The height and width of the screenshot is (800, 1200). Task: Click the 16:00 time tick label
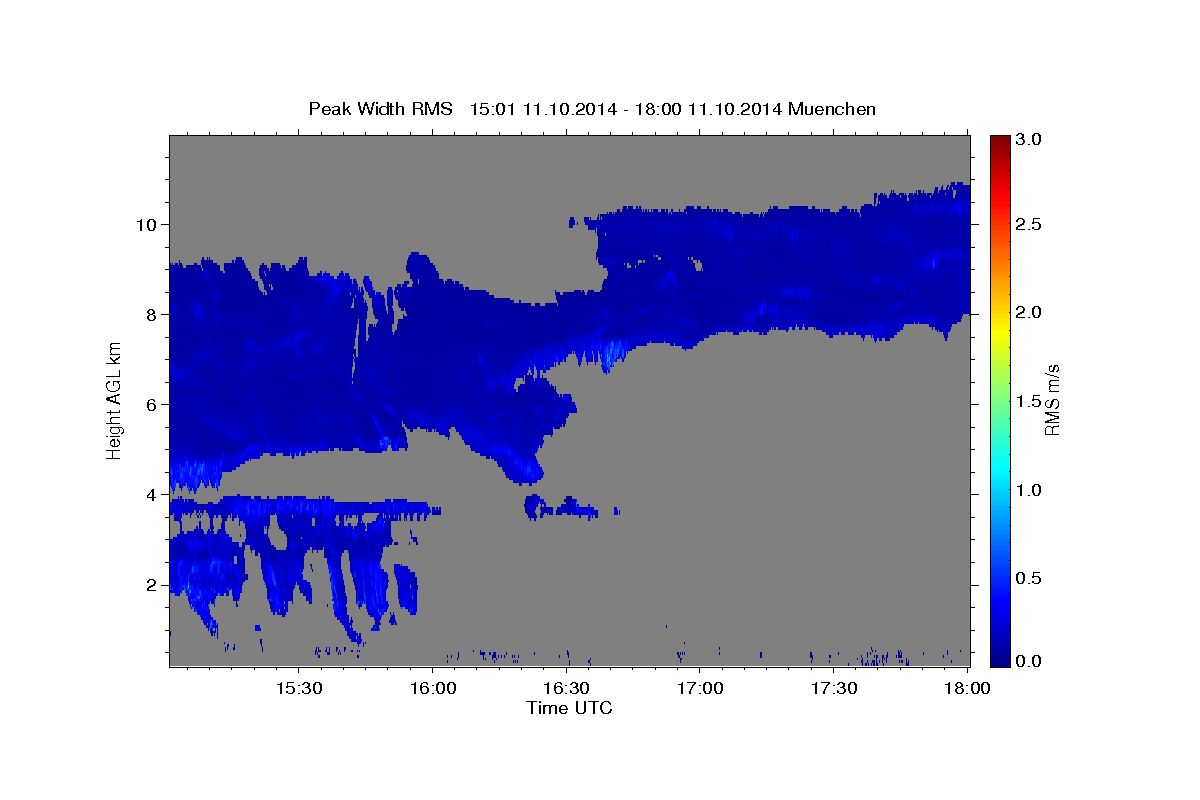432,689
